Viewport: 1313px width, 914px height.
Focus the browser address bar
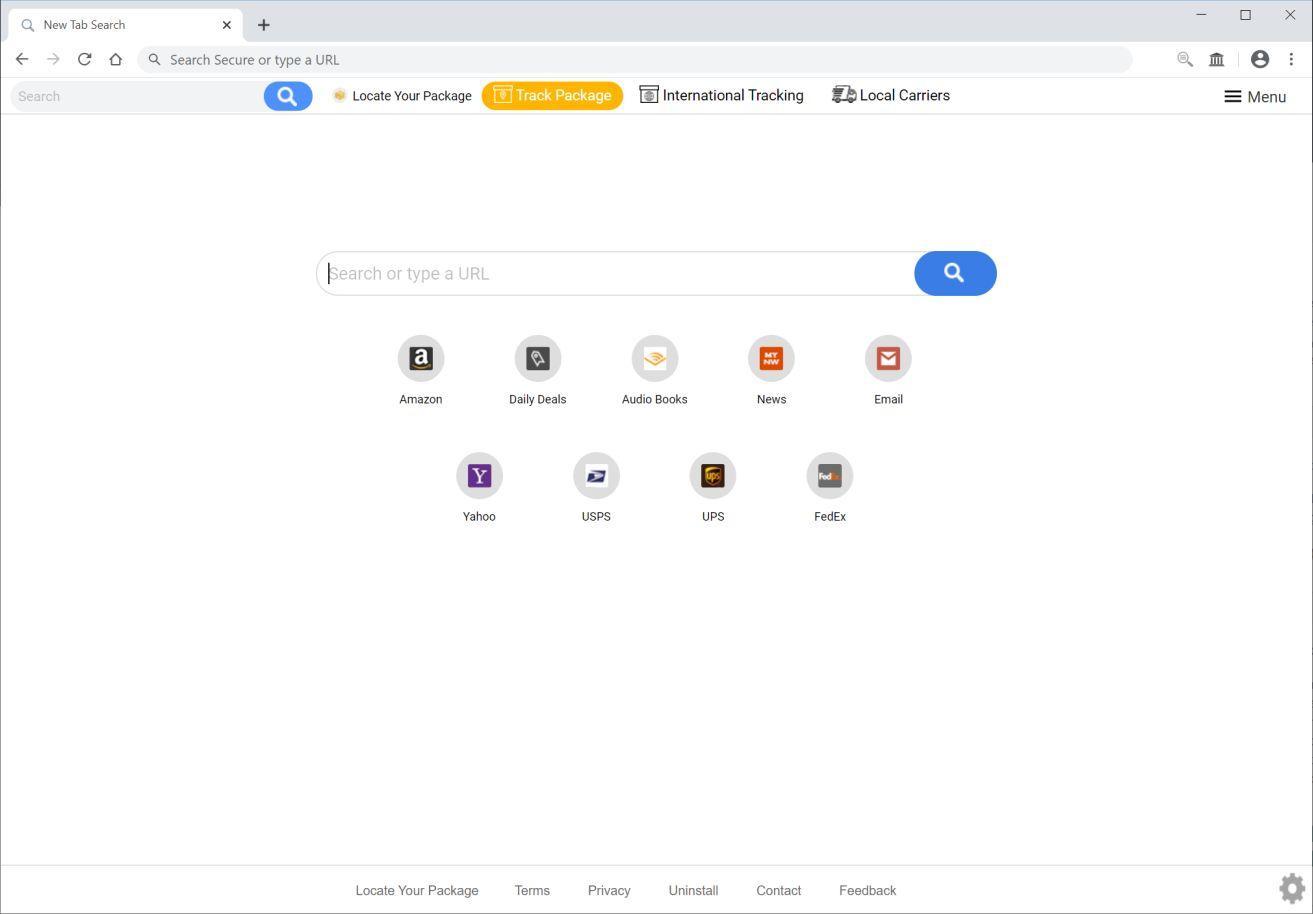(635, 59)
